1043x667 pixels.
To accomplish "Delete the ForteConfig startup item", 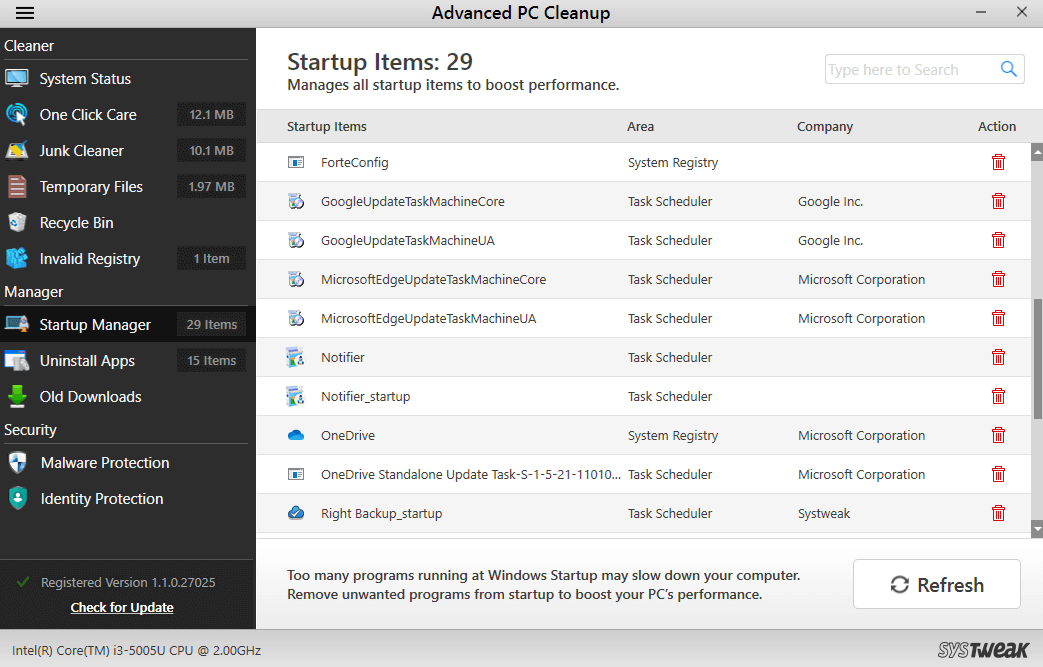I will [x=998, y=161].
